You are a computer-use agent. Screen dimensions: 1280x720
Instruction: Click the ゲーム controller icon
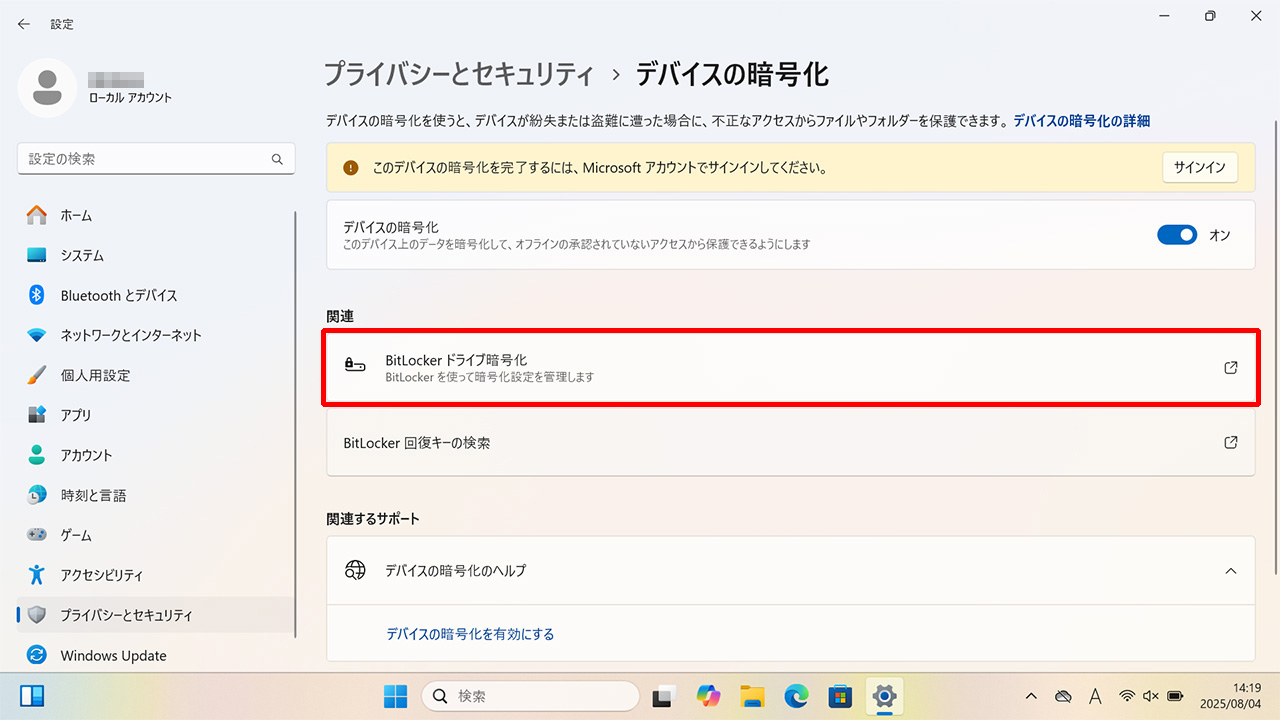pos(37,535)
